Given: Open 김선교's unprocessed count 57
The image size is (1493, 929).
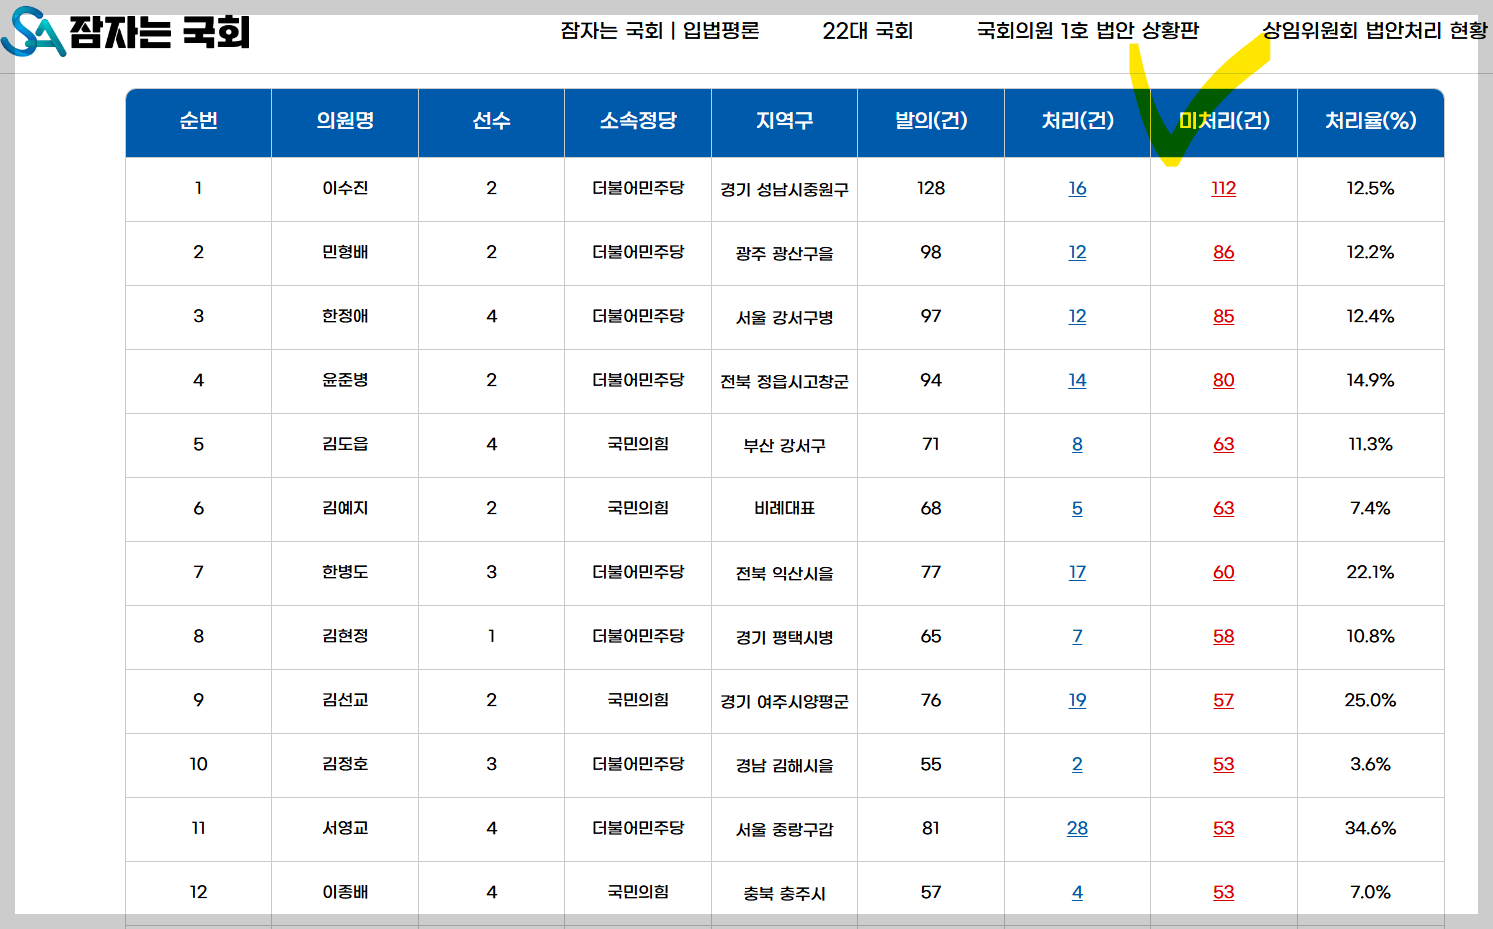Looking at the screenshot, I should coord(1224,700).
